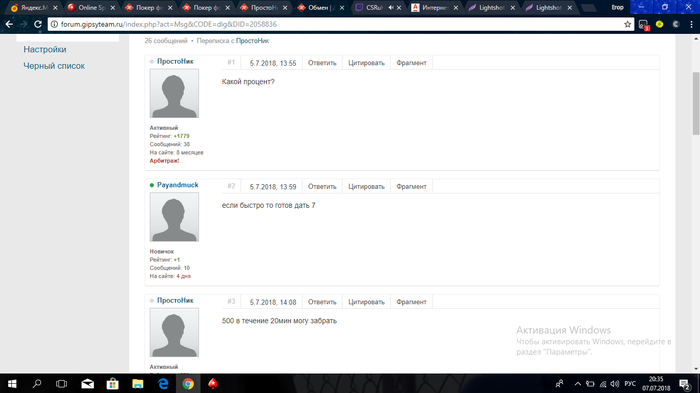Click Ответить on message #3
700x393 pixels.
[322, 302]
